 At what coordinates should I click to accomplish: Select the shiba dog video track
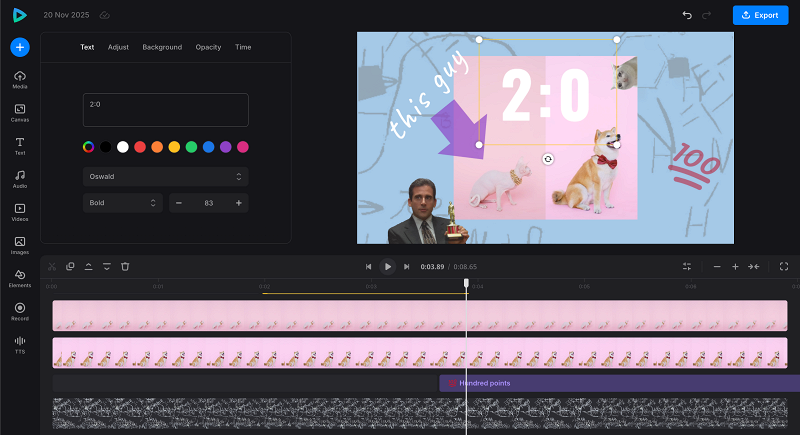[420, 352]
